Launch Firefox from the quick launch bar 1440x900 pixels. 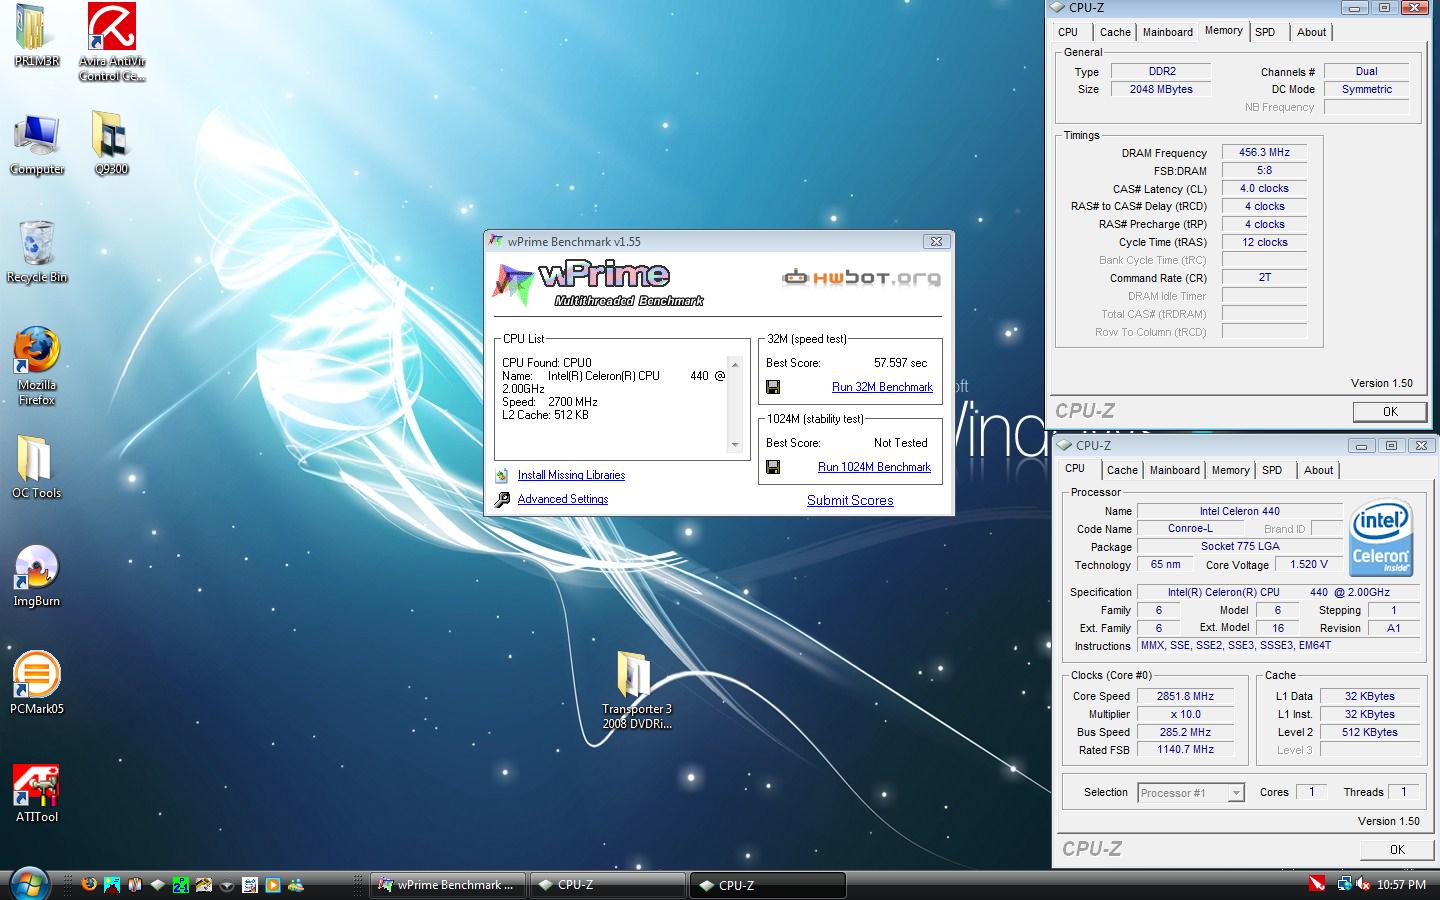click(x=89, y=884)
